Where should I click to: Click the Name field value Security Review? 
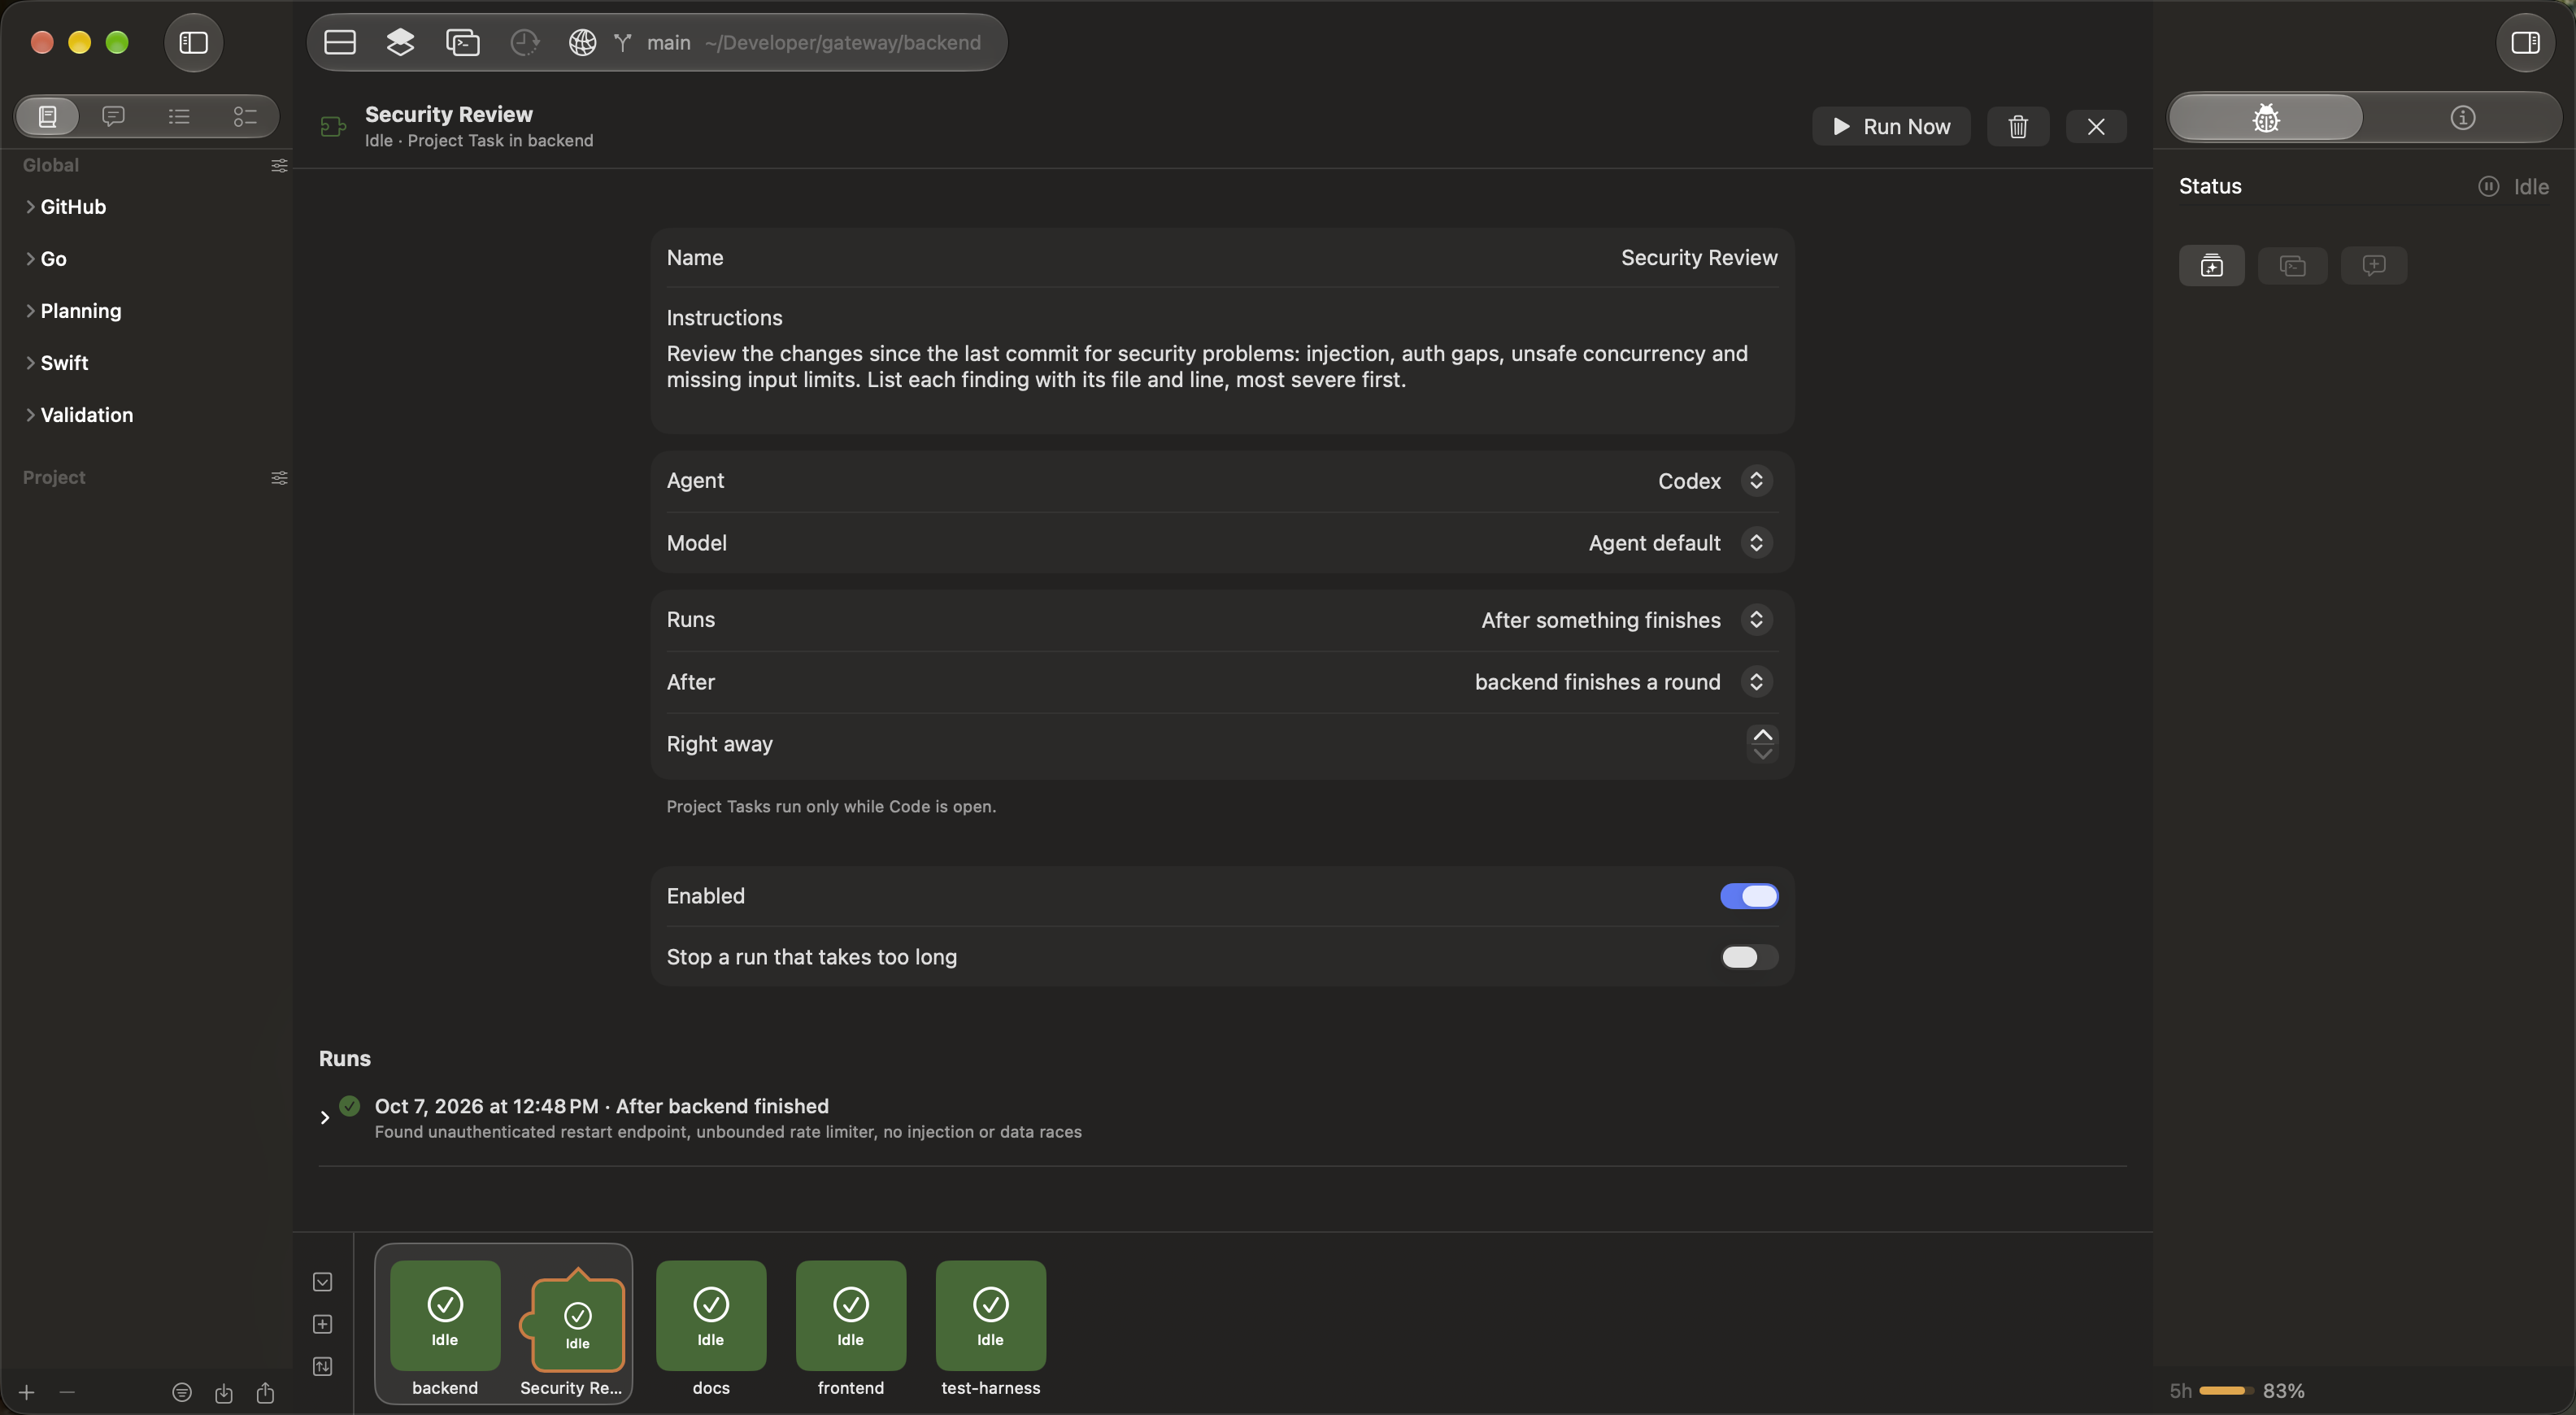point(1699,258)
